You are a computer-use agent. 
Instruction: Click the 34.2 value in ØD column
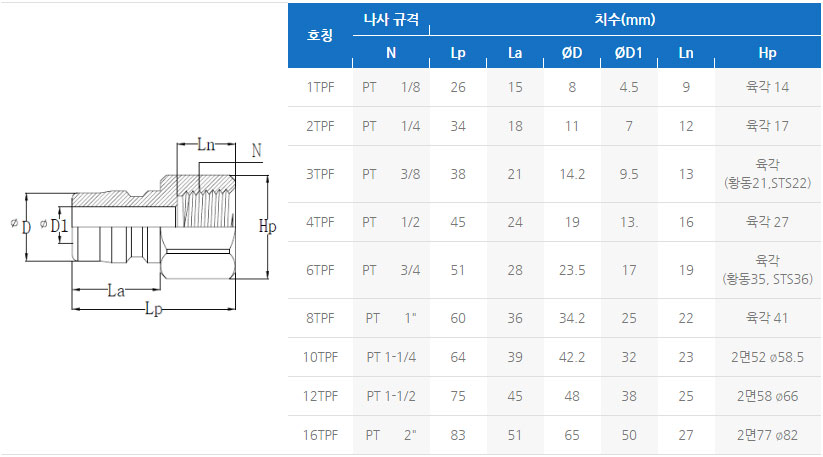(x=573, y=318)
